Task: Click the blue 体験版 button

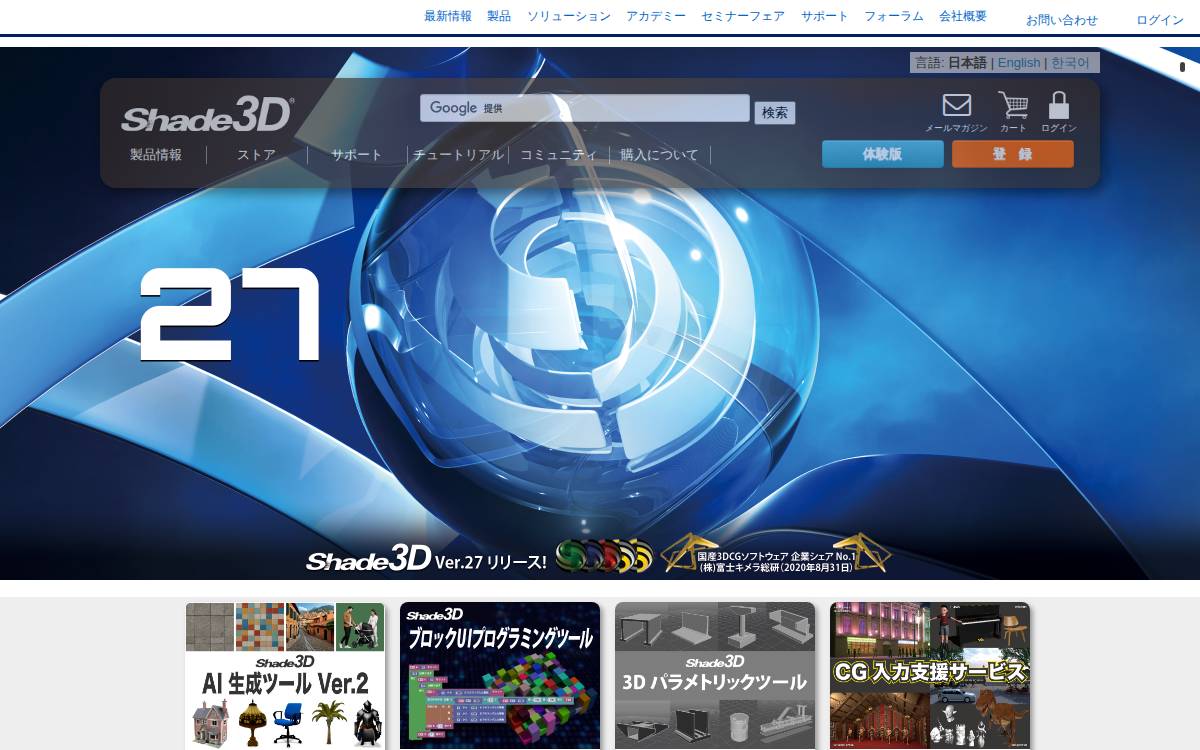Action: [883, 154]
